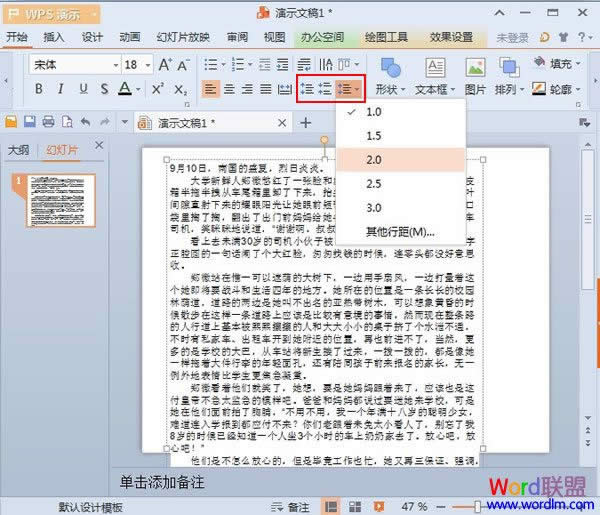Click the zoom slider handle
Viewport: 600px width, 515px height.
point(477,507)
